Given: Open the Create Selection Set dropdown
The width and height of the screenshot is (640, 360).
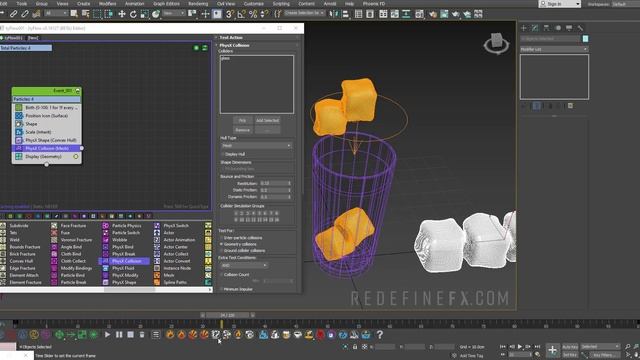Looking at the screenshot, I should point(304,13).
